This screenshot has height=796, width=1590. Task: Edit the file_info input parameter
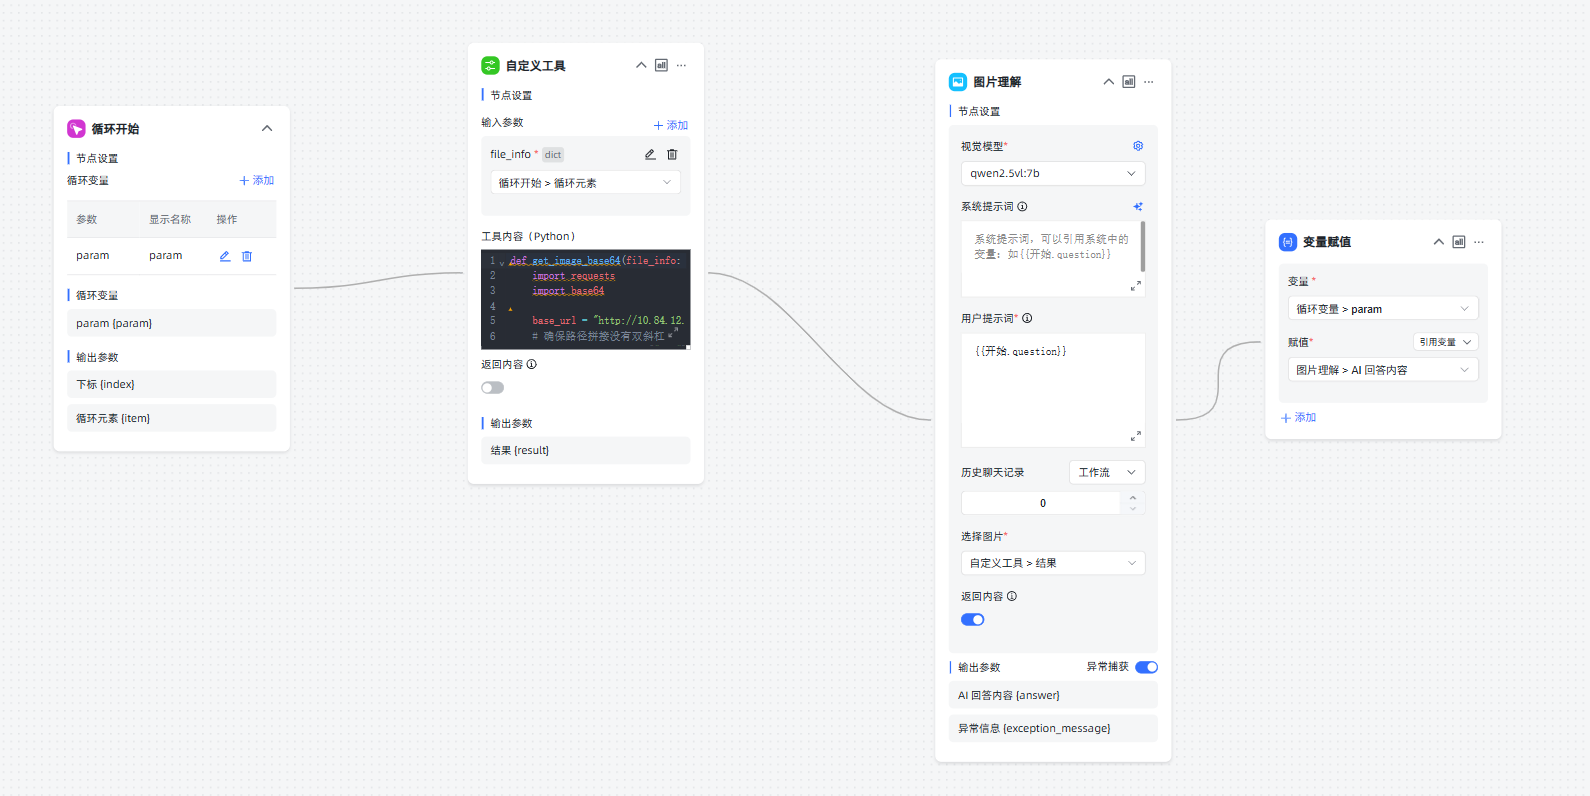point(650,155)
